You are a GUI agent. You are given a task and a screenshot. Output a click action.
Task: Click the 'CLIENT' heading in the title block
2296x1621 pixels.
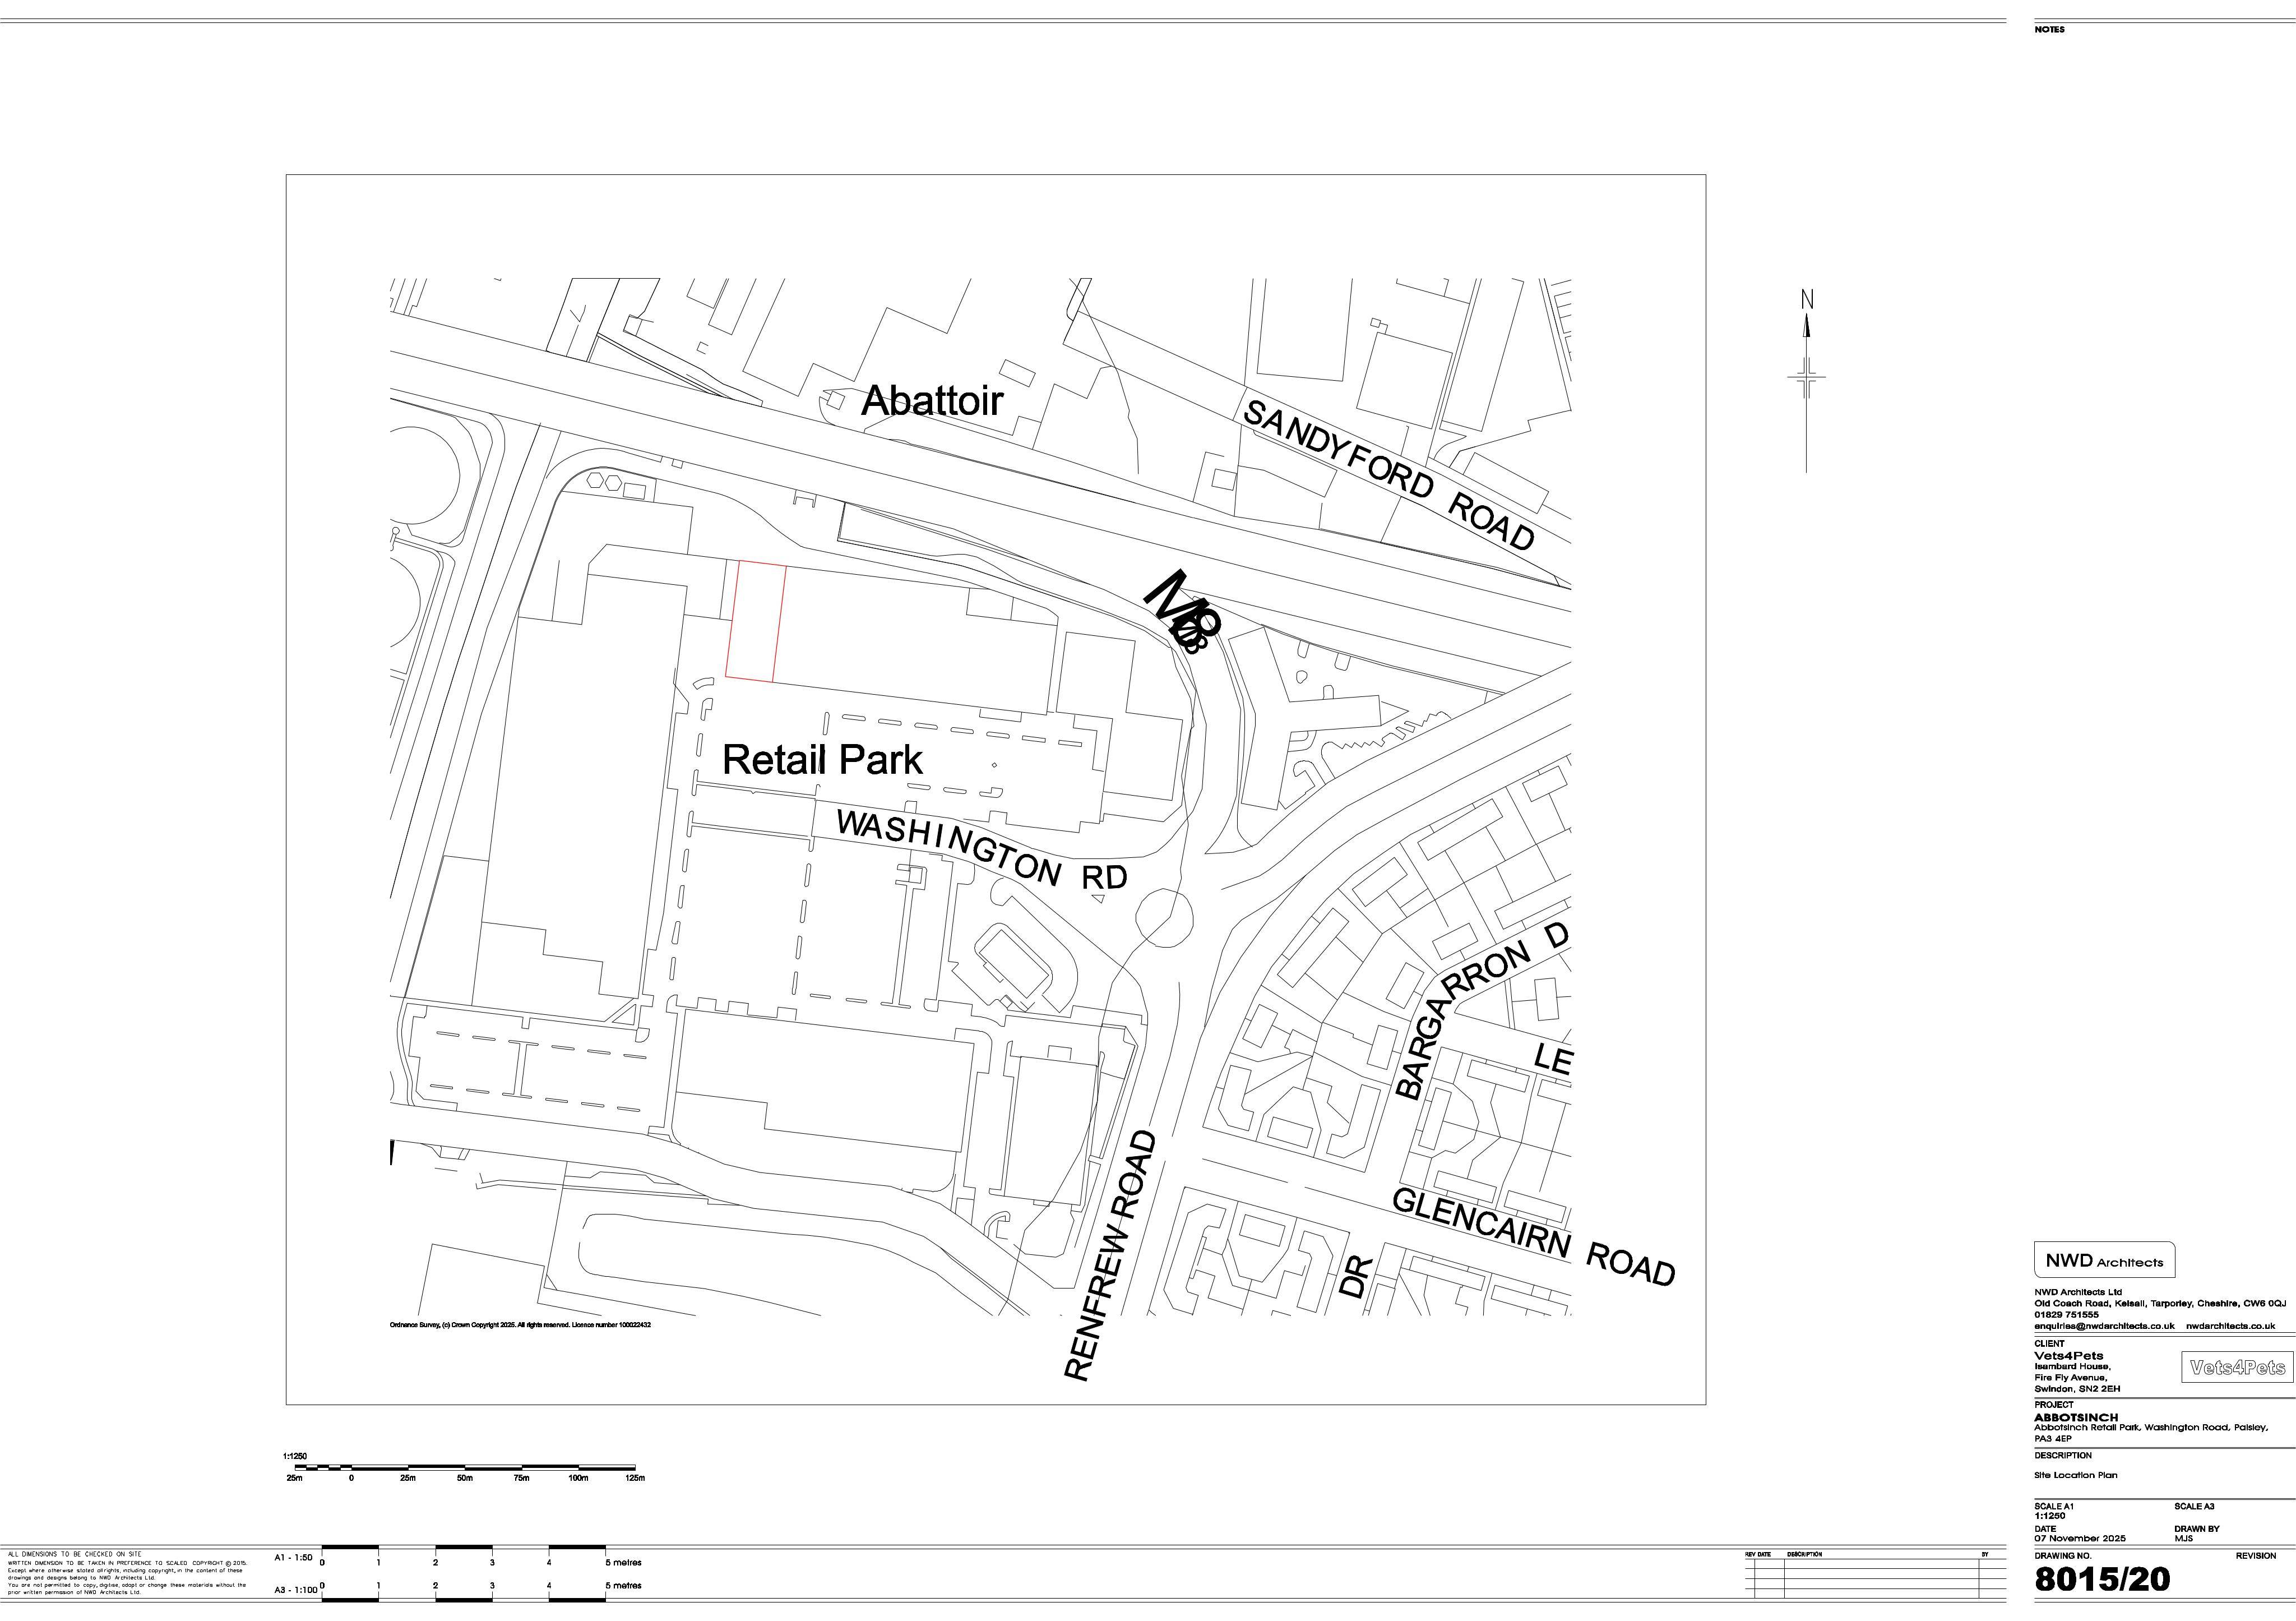click(2049, 1344)
